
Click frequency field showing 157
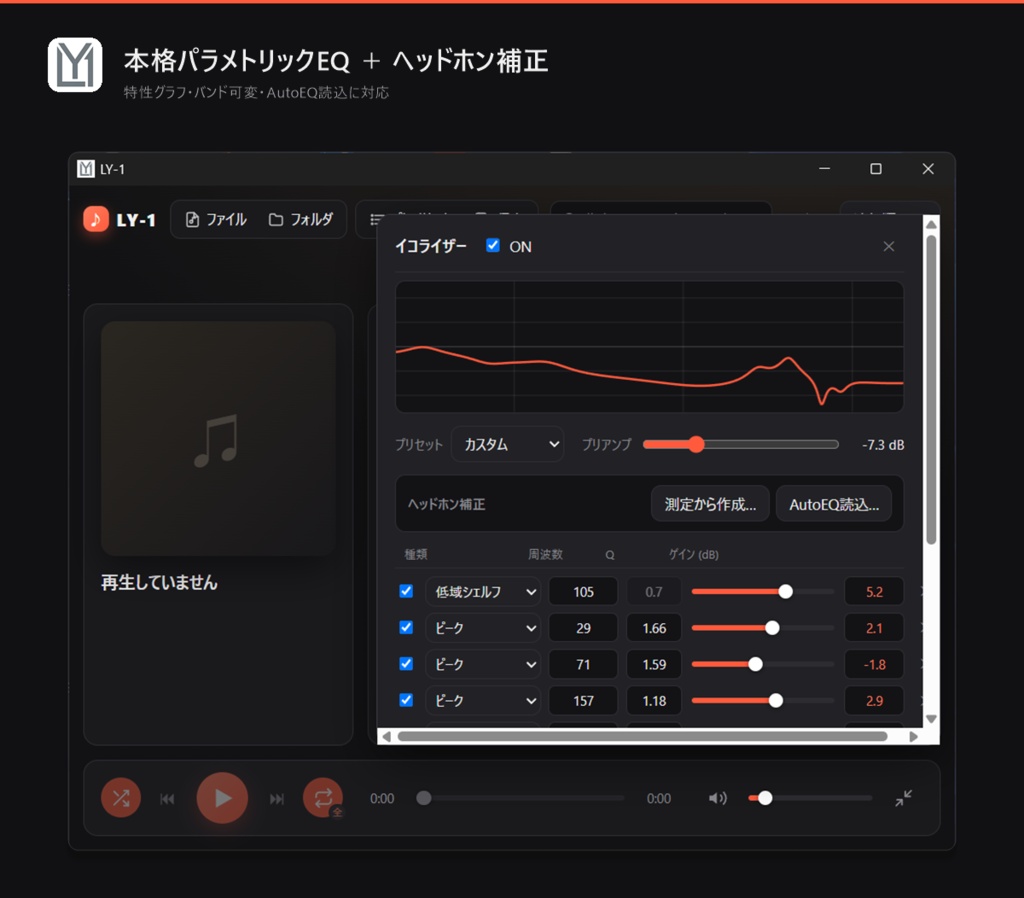583,701
